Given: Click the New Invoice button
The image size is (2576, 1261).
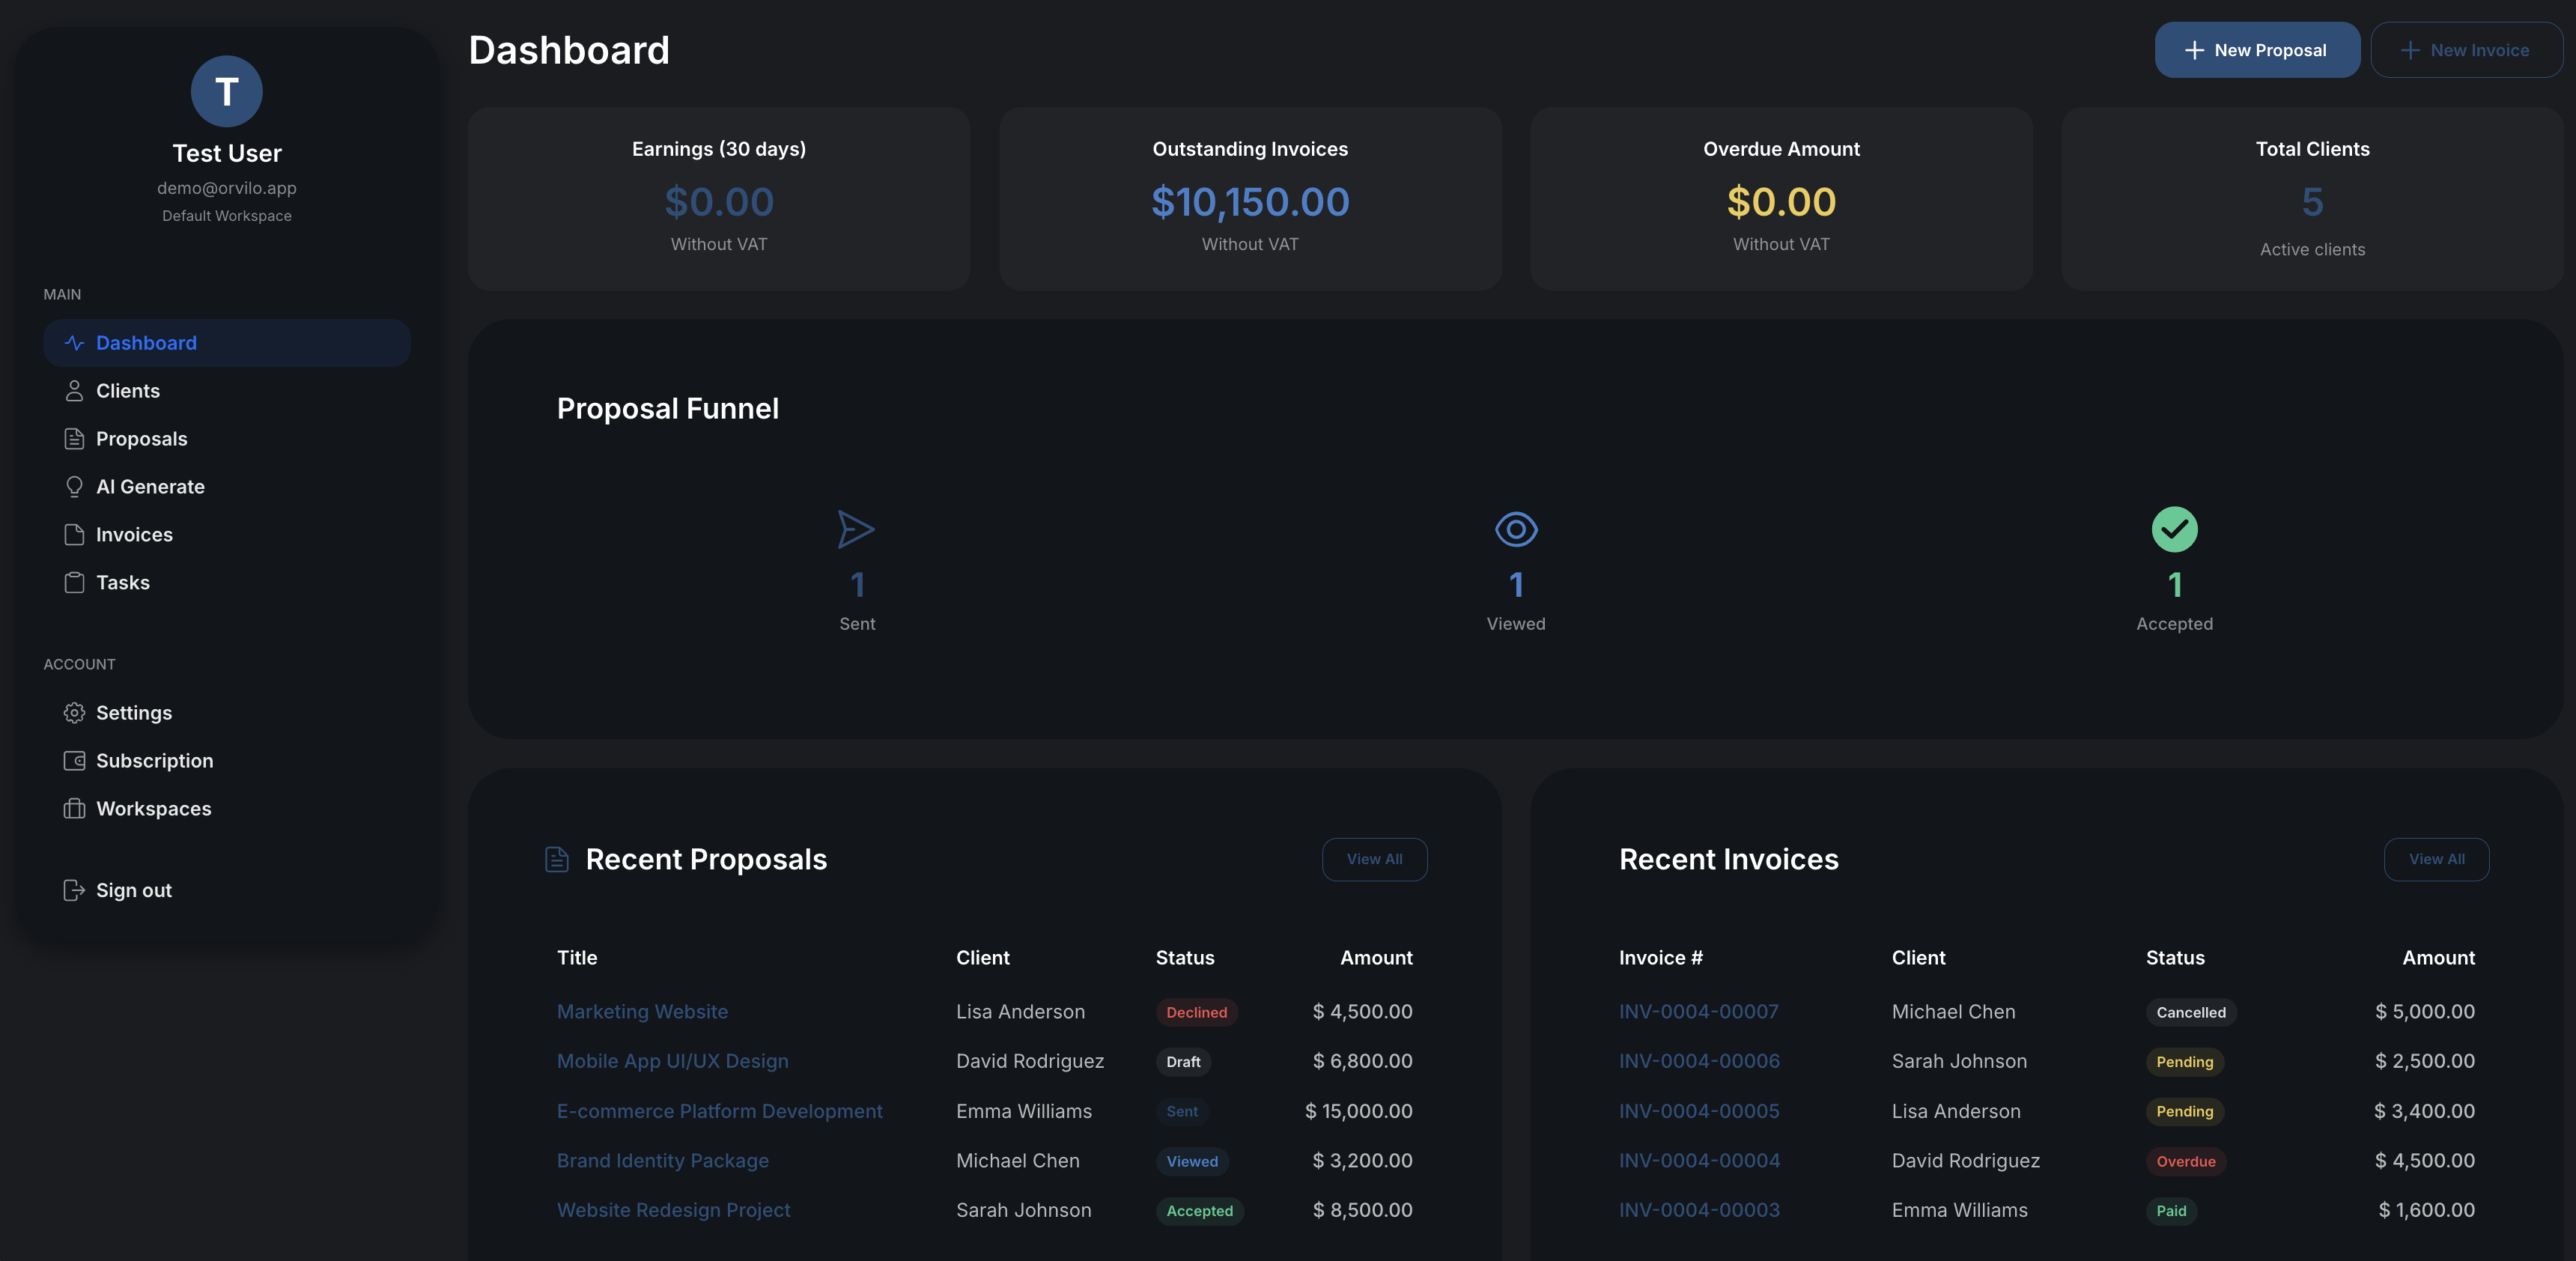Looking at the screenshot, I should [2466, 49].
